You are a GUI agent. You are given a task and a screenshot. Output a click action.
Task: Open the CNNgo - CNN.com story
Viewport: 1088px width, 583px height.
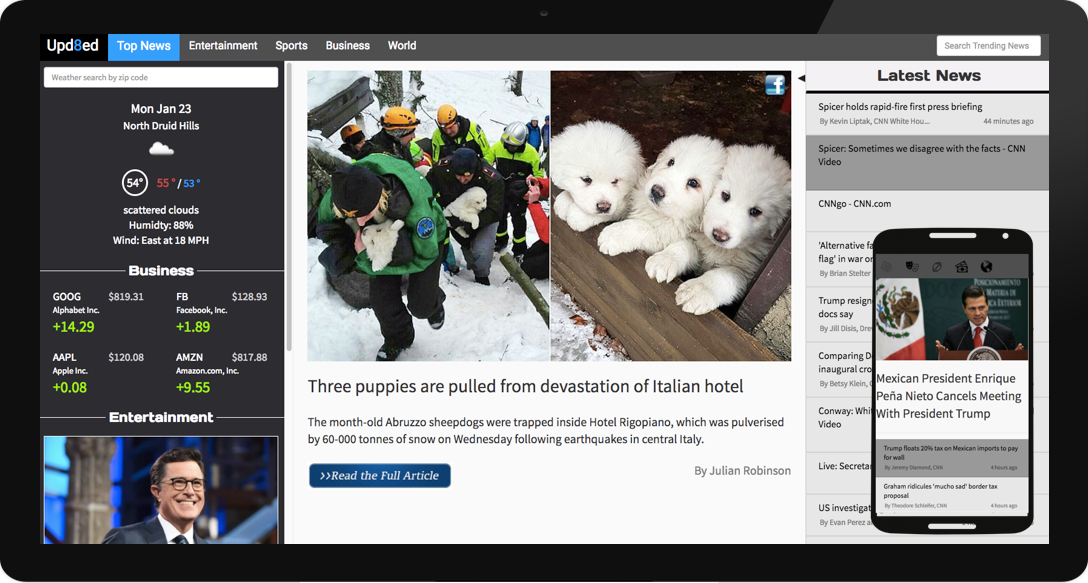(927, 210)
